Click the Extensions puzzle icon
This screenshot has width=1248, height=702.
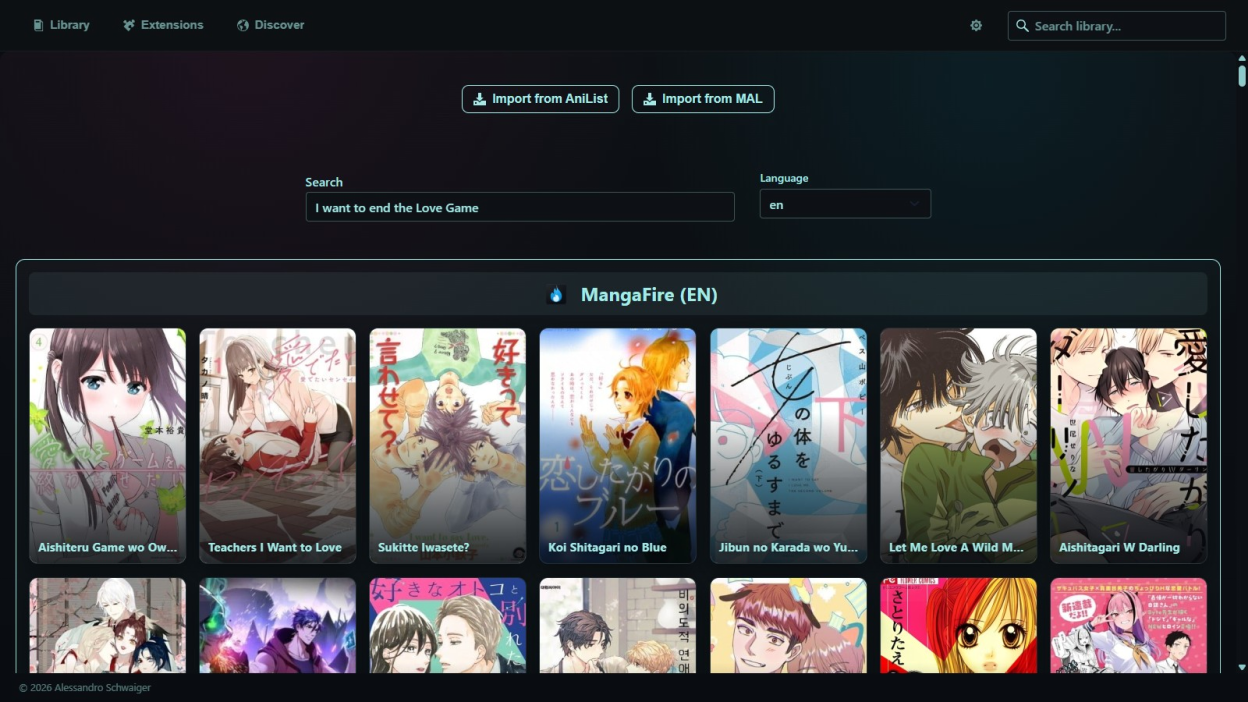tap(129, 25)
